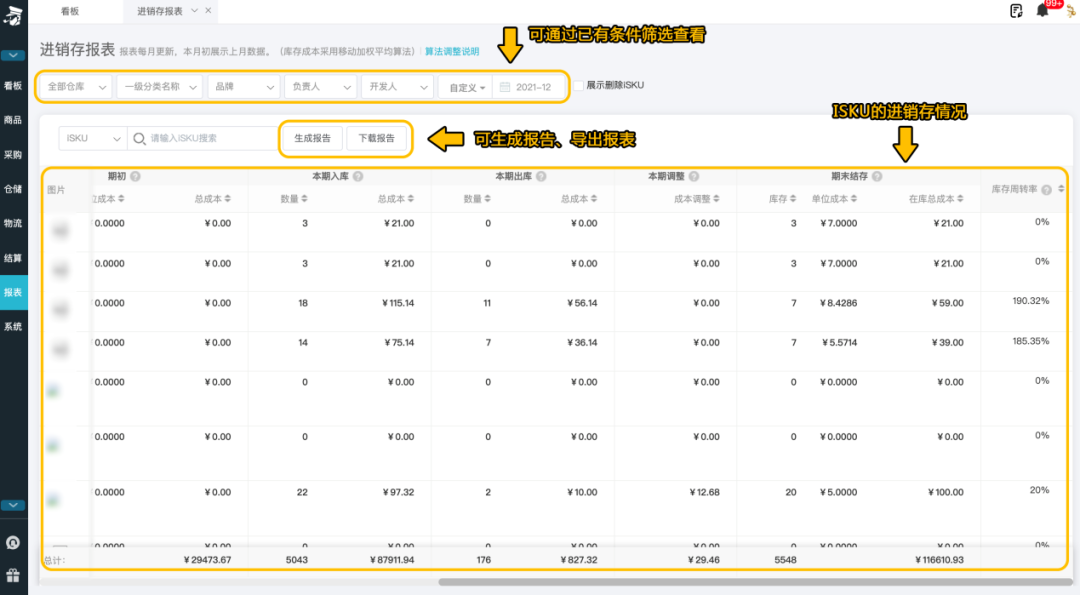Click the 生成报告 button

click(x=311, y=138)
